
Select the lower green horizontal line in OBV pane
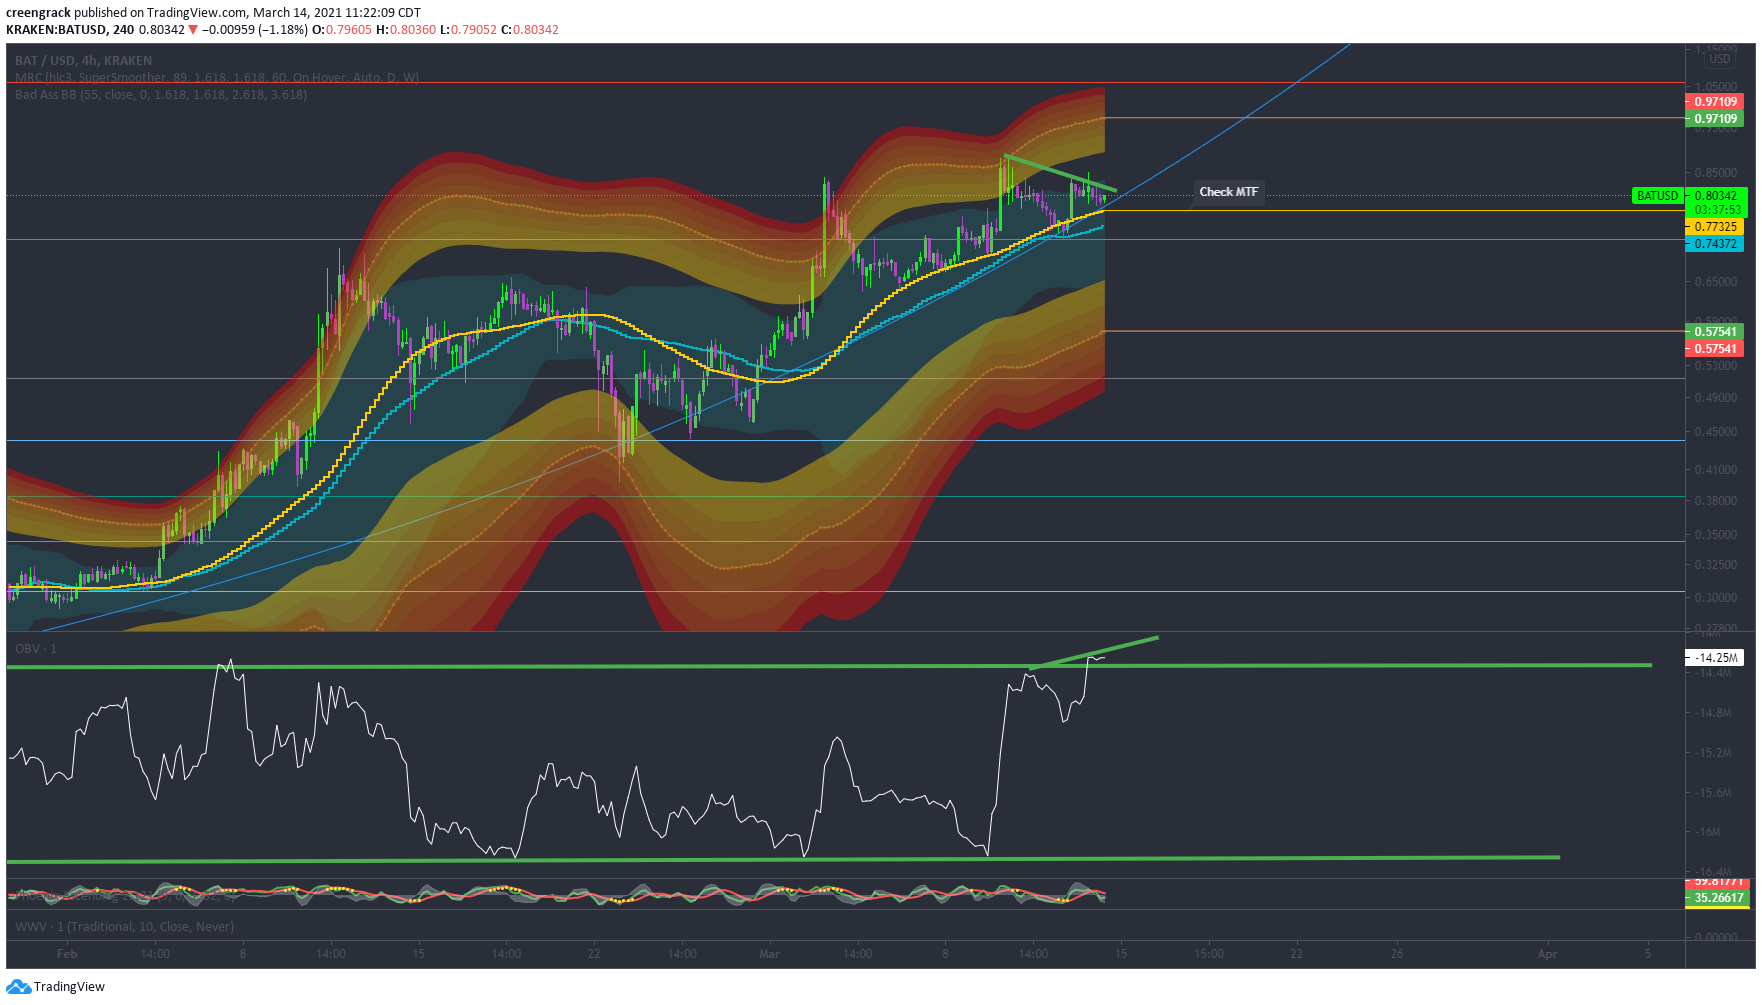(x=783, y=859)
